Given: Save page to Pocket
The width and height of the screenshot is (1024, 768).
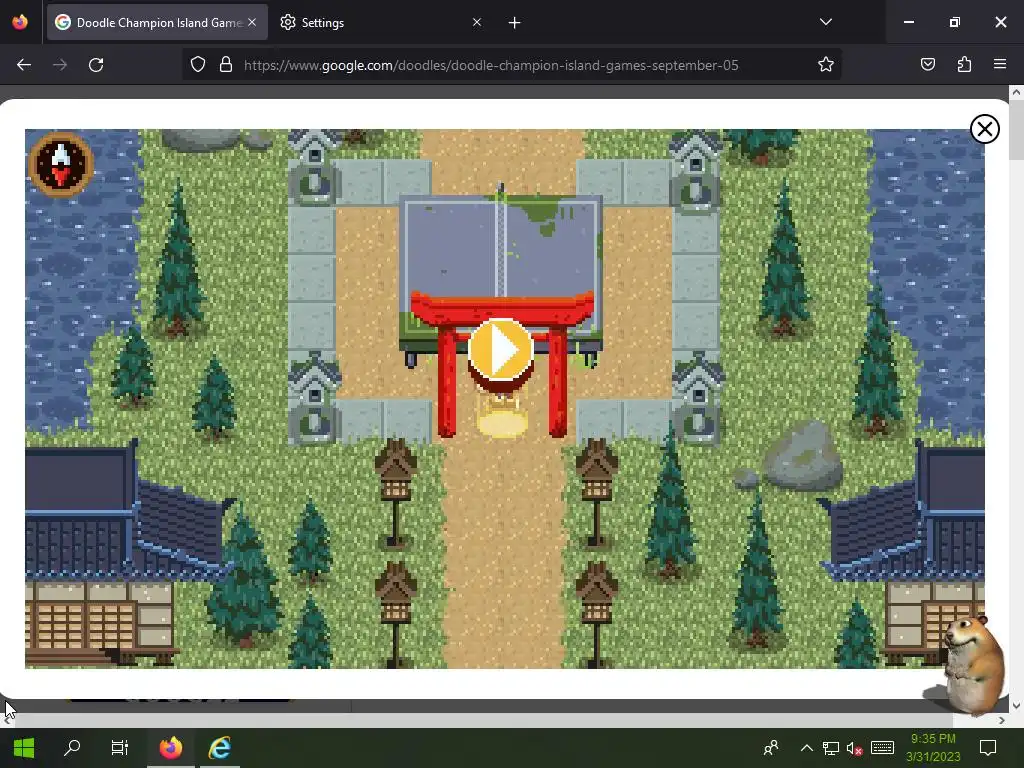Looking at the screenshot, I should tap(927, 65).
